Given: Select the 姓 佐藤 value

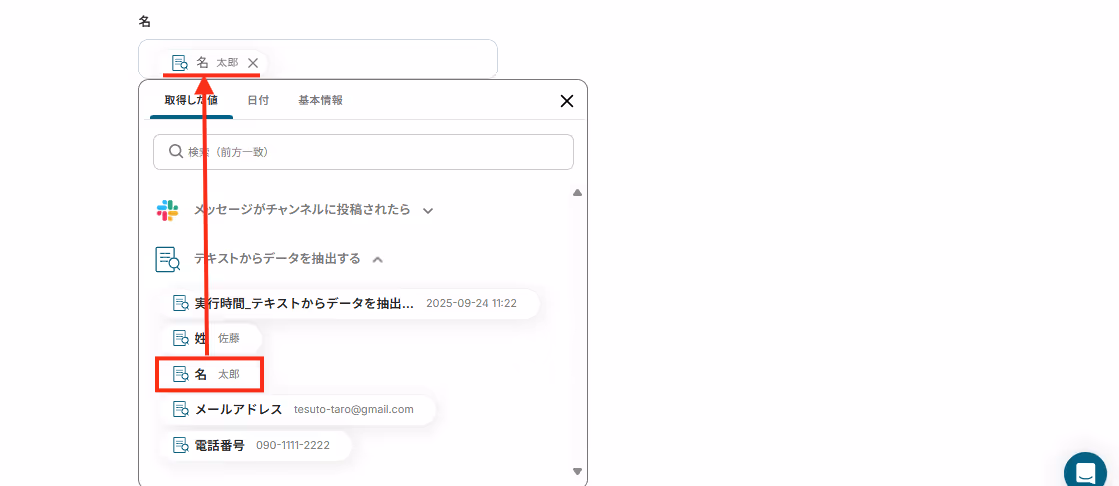Looking at the screenshot, I should (x=210, y=338).
